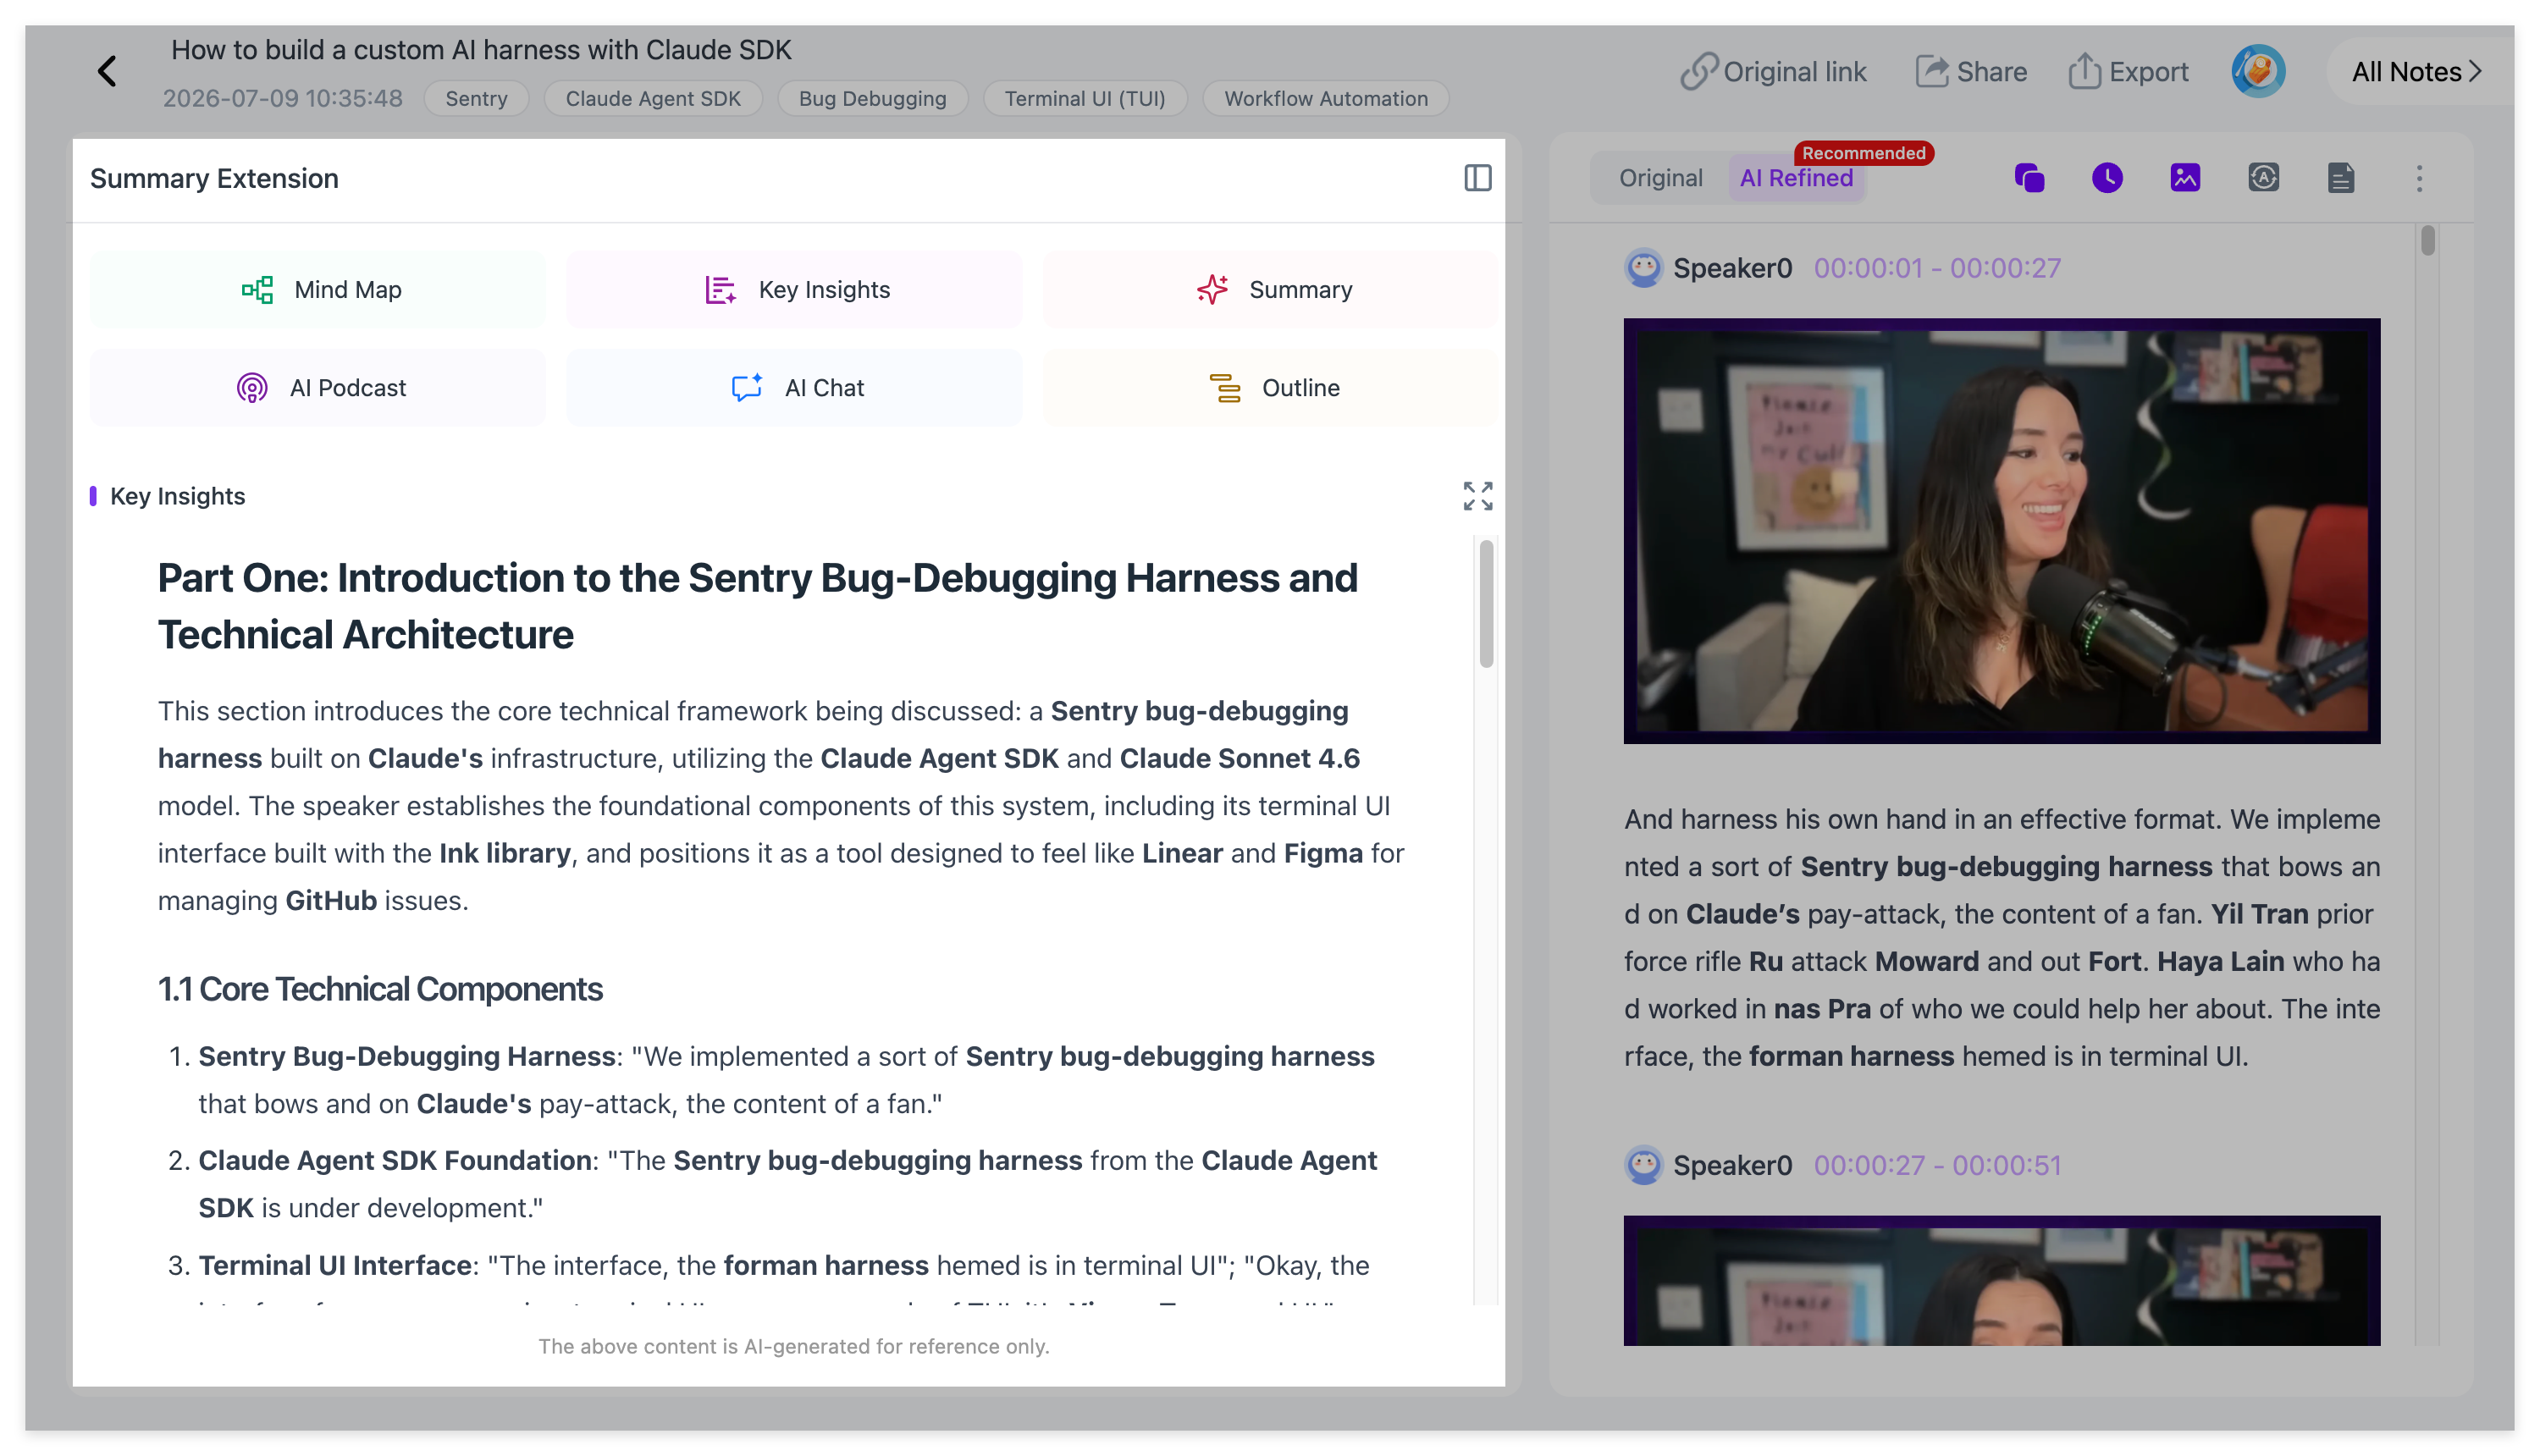Open the AI Podcast feature

coord(318,387)
